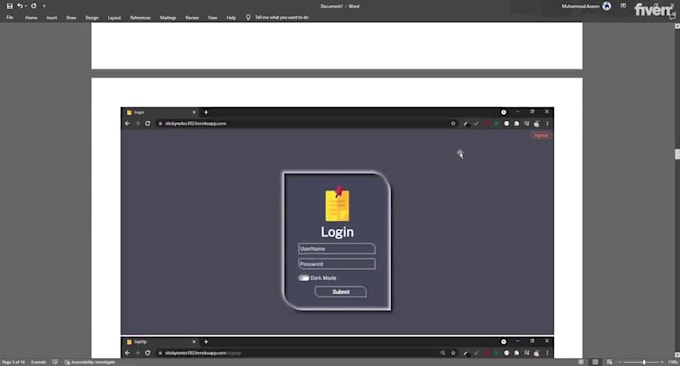Viewport: 680px width, 366px height.
Task: Switch to the Insert ribbon tab
Action: point(52,18)
